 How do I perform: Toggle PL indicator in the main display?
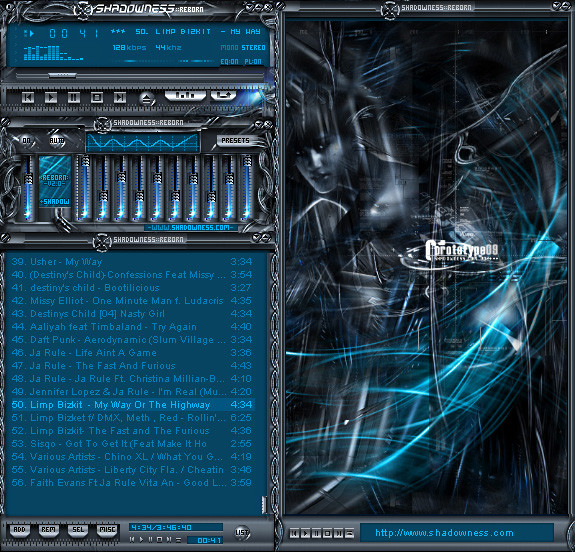pos(253,62)
